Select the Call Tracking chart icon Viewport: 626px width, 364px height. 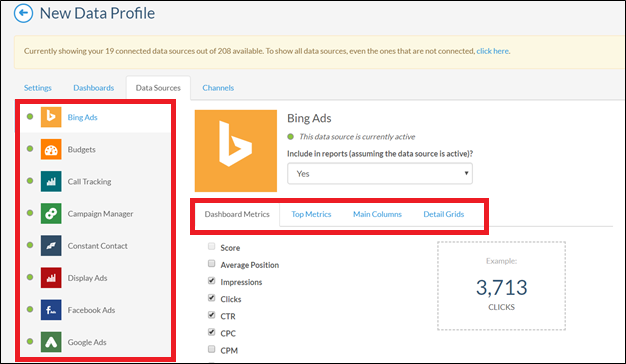pos(51,181)
